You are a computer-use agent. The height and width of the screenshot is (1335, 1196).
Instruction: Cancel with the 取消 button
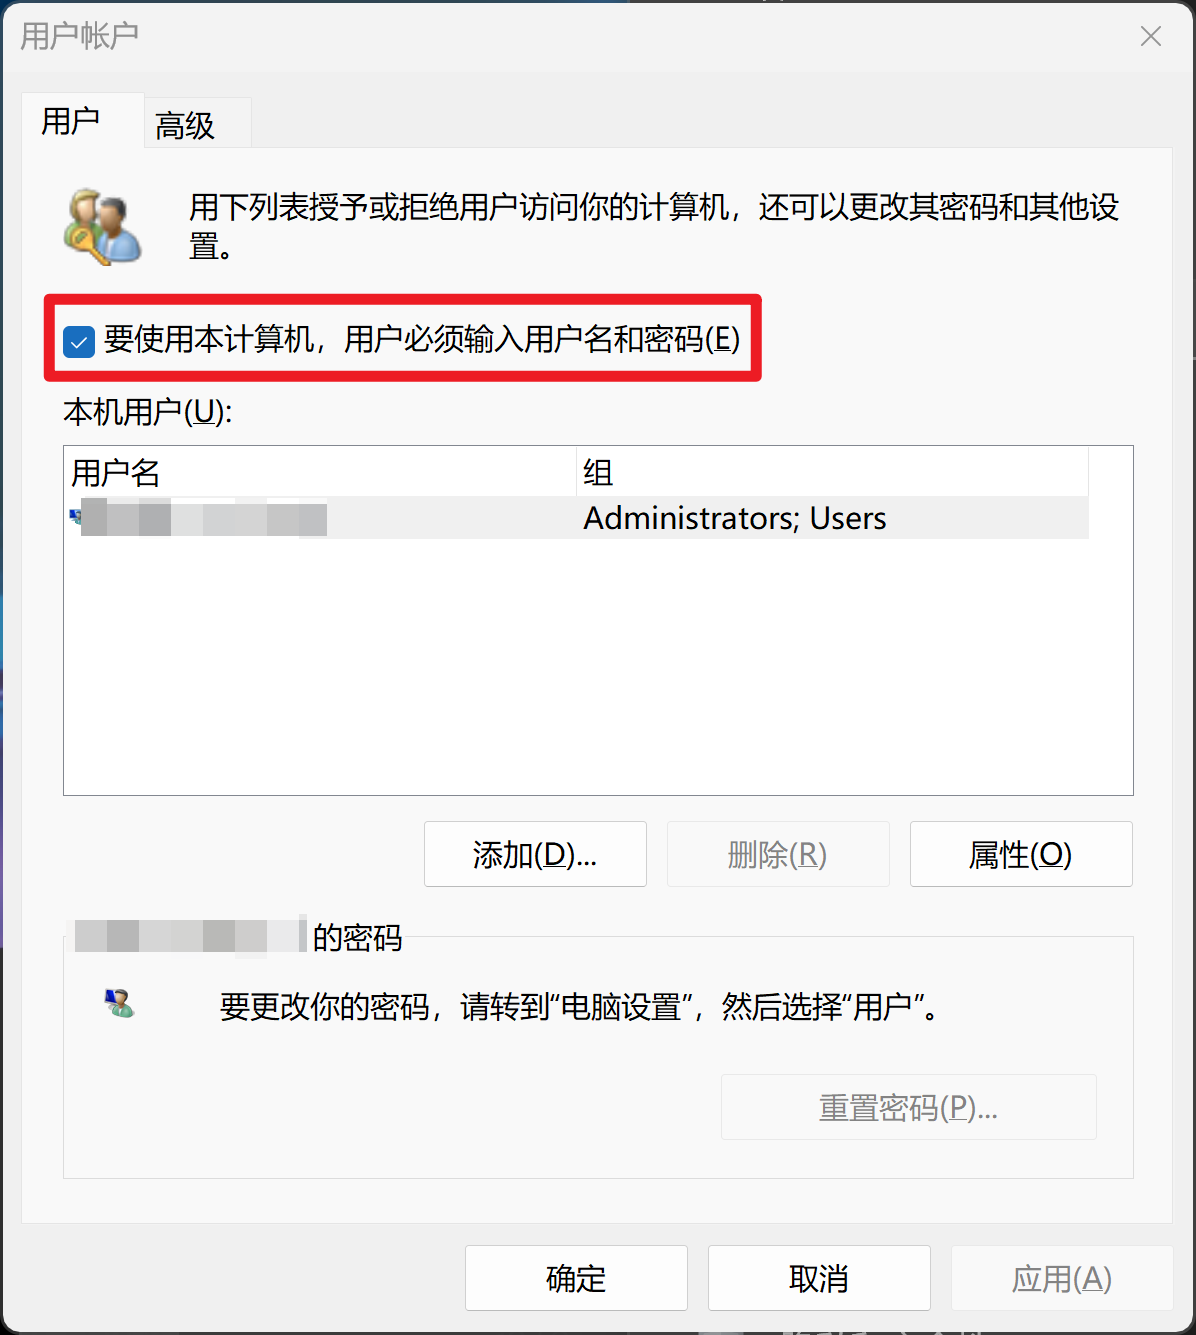tap(819, 1278)
